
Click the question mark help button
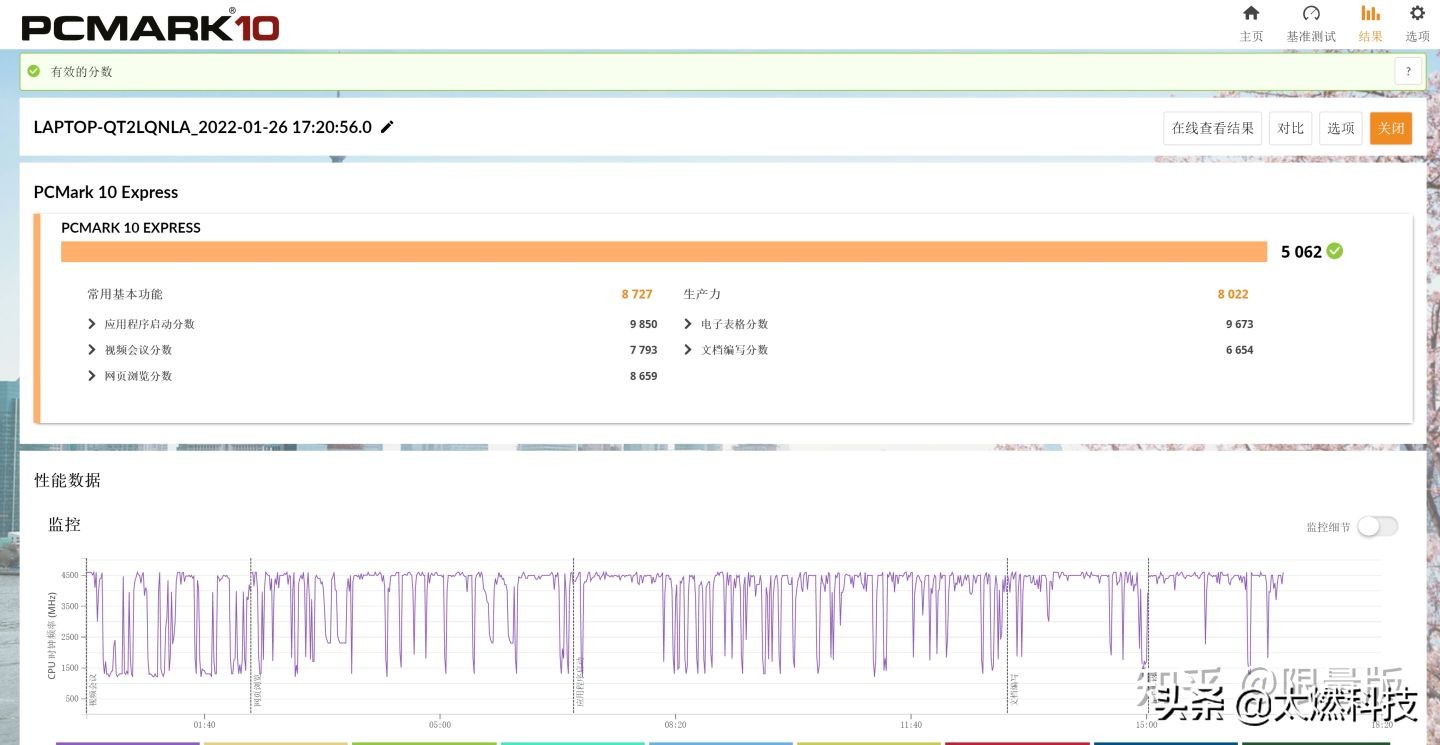click(x=1408, y=71)
